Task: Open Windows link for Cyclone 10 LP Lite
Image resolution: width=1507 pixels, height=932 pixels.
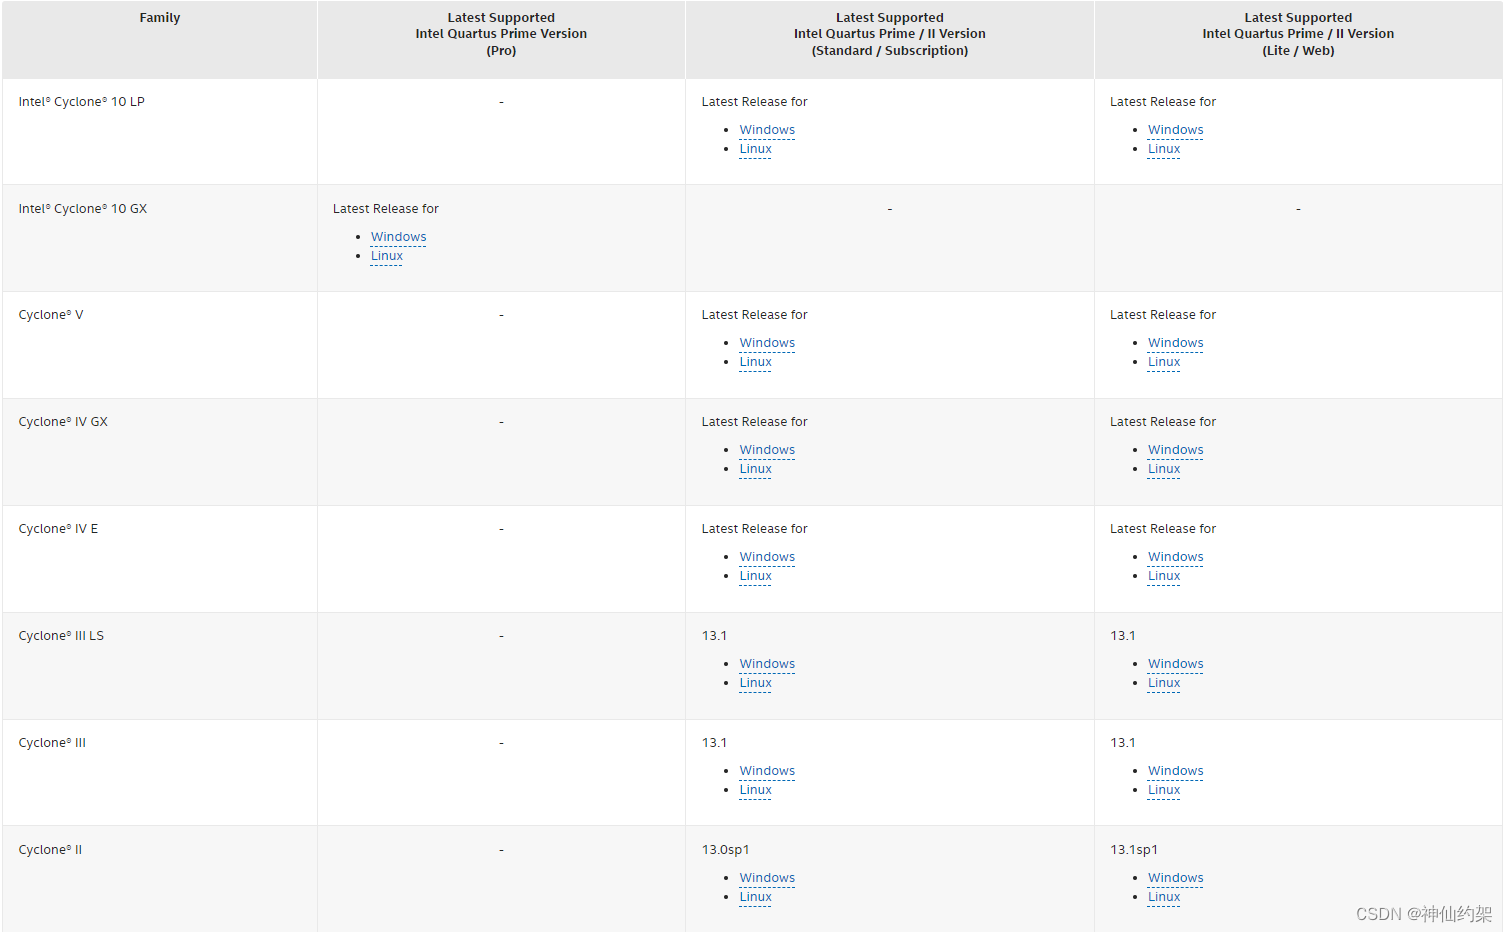Action: click(x=1175, y=130)
